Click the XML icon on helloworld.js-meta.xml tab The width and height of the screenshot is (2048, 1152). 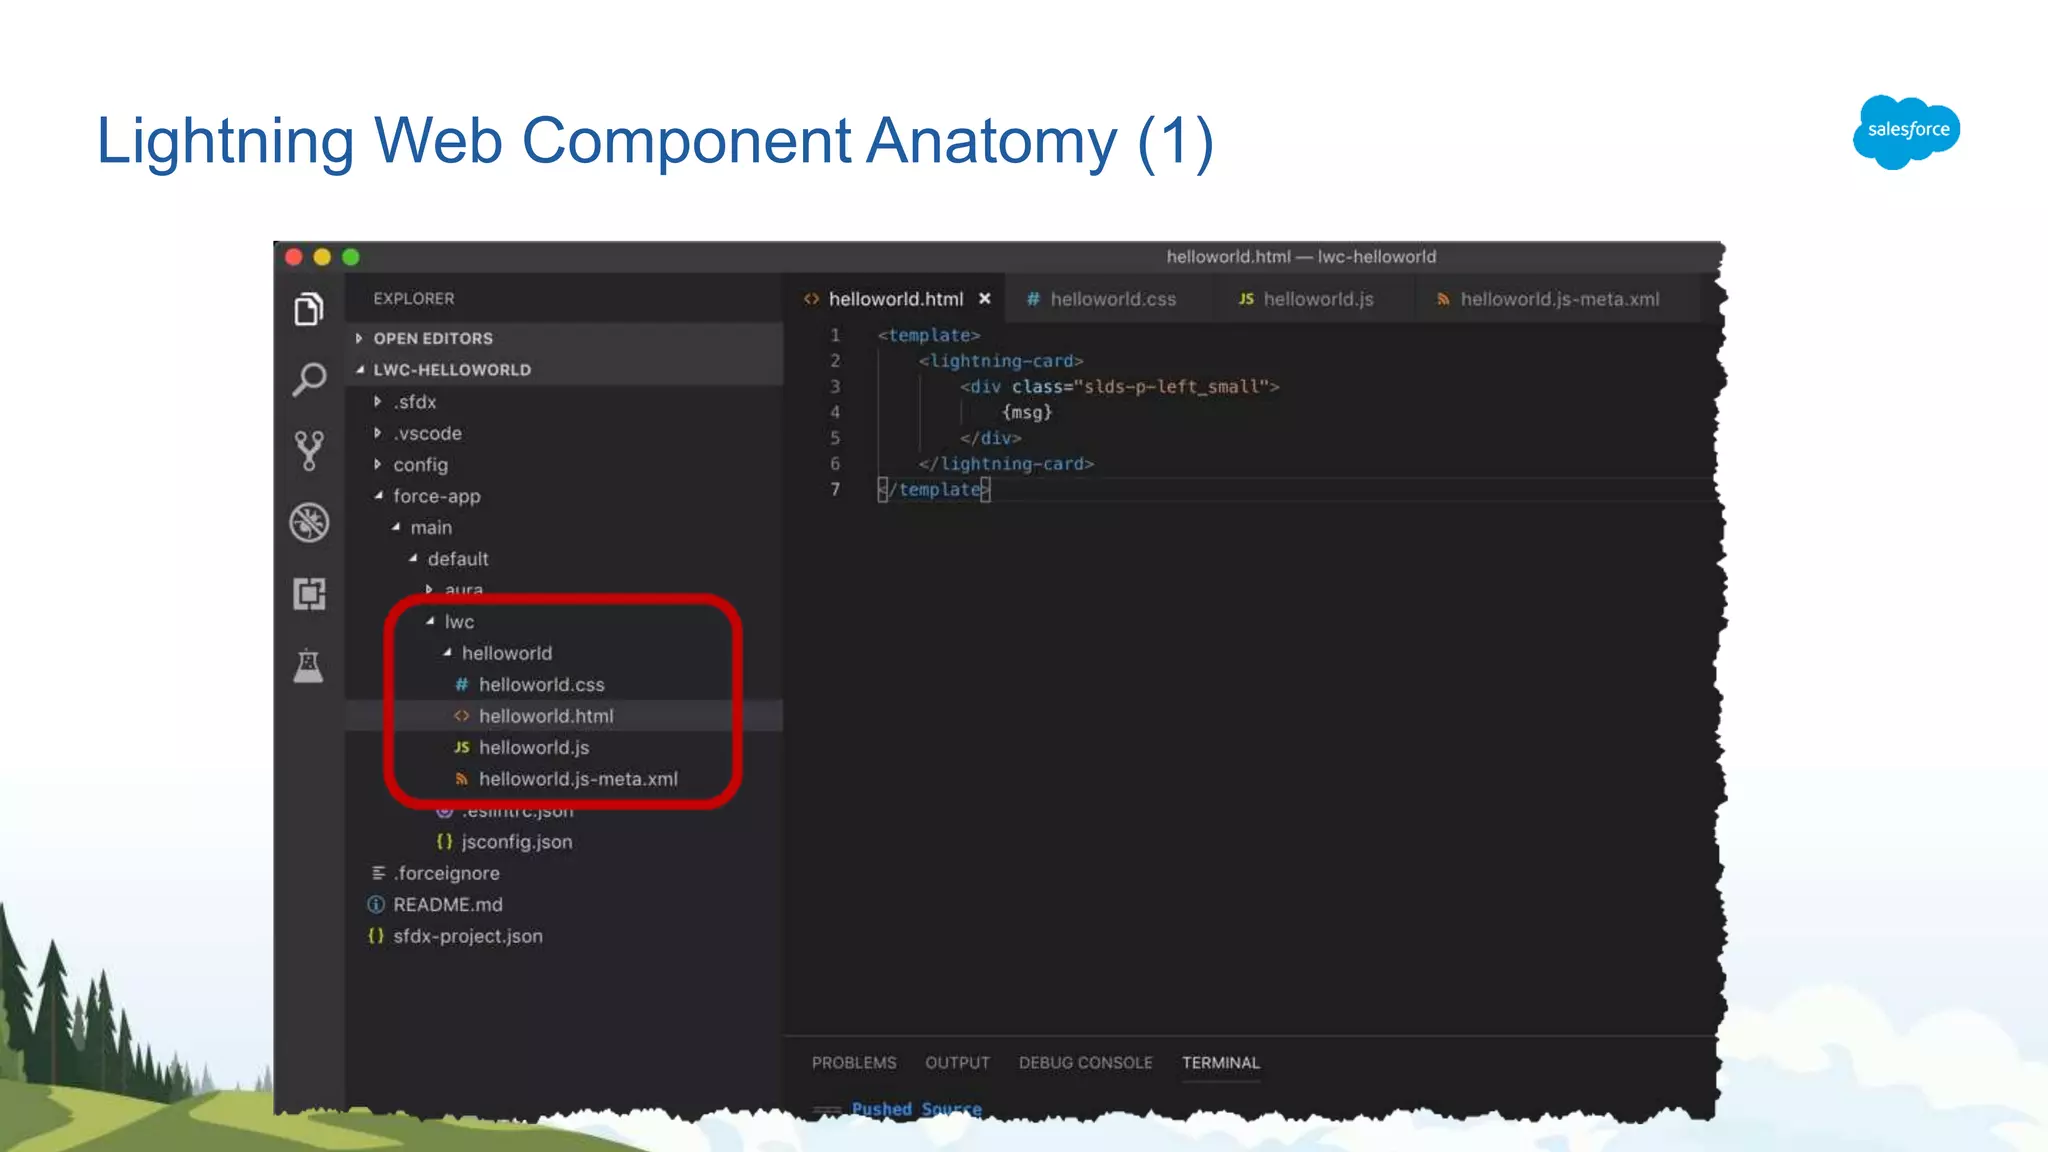1443,299
